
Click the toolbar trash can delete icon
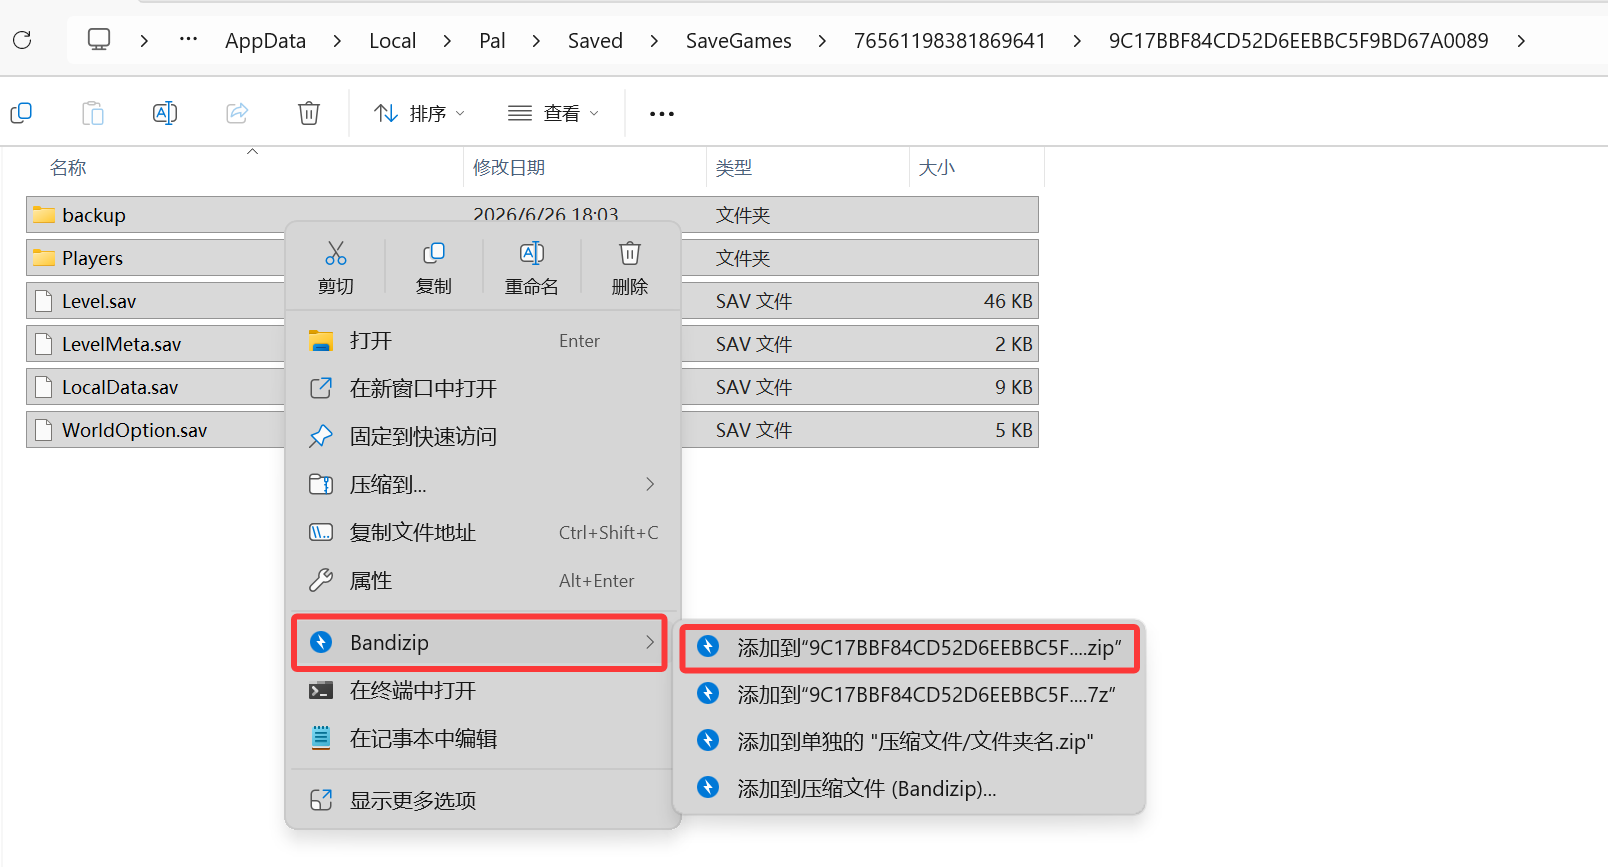(x=309, y=113)
